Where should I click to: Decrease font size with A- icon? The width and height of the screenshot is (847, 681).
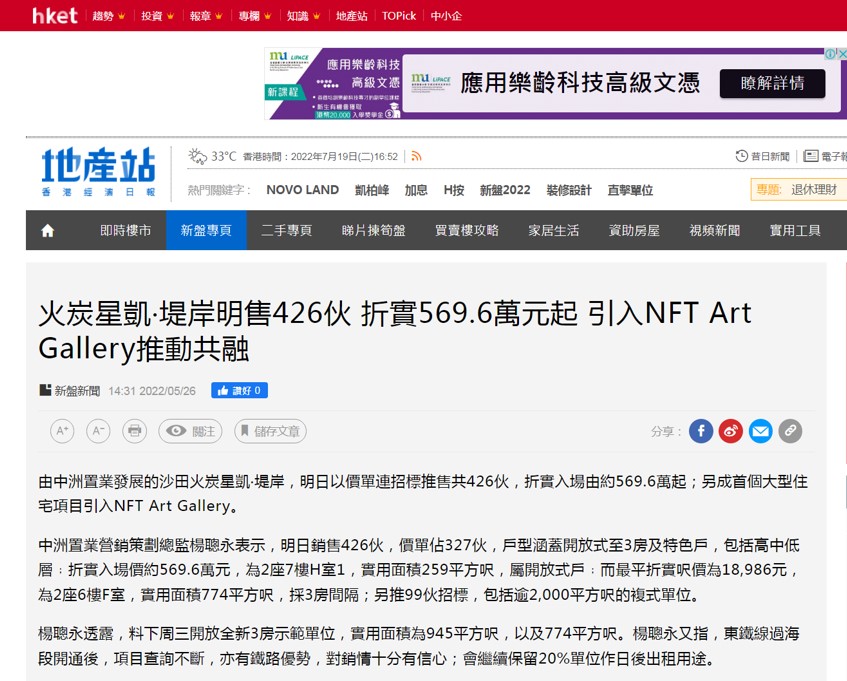coord(96,431)
